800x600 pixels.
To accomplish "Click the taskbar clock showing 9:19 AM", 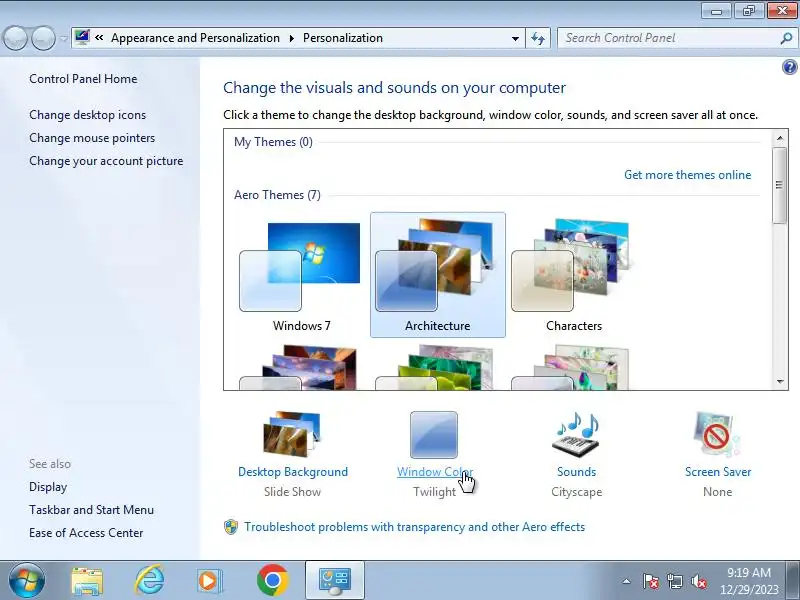I will pos(748,581).
